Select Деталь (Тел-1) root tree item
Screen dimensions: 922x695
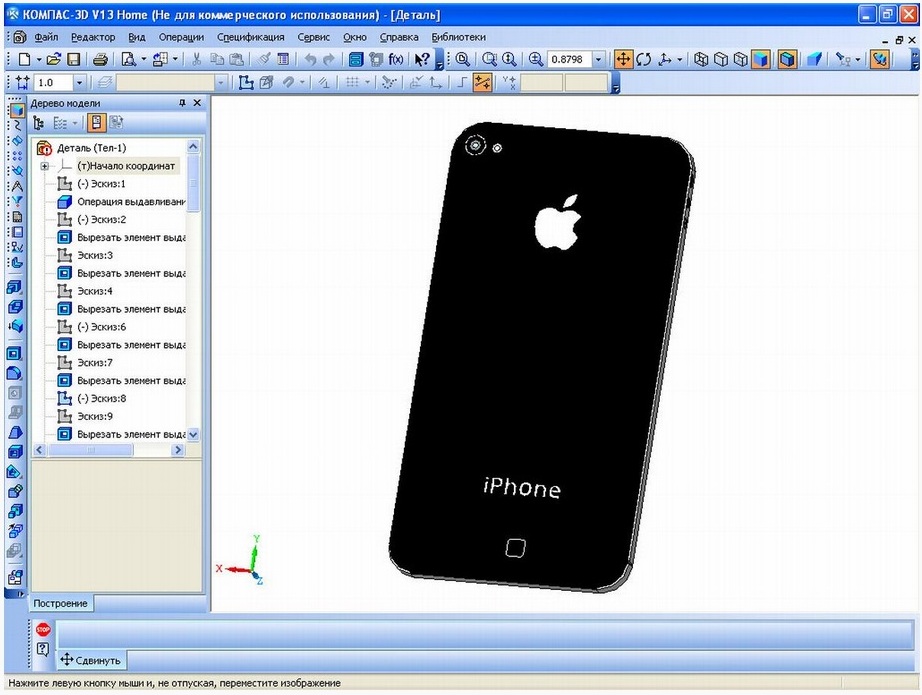point(91,148)
